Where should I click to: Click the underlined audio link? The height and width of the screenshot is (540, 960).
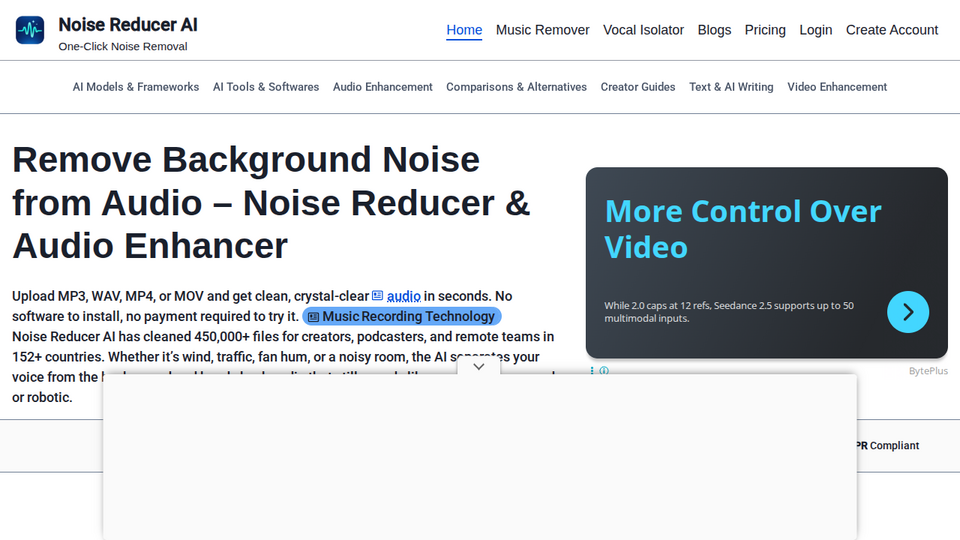tap(403, 296)
